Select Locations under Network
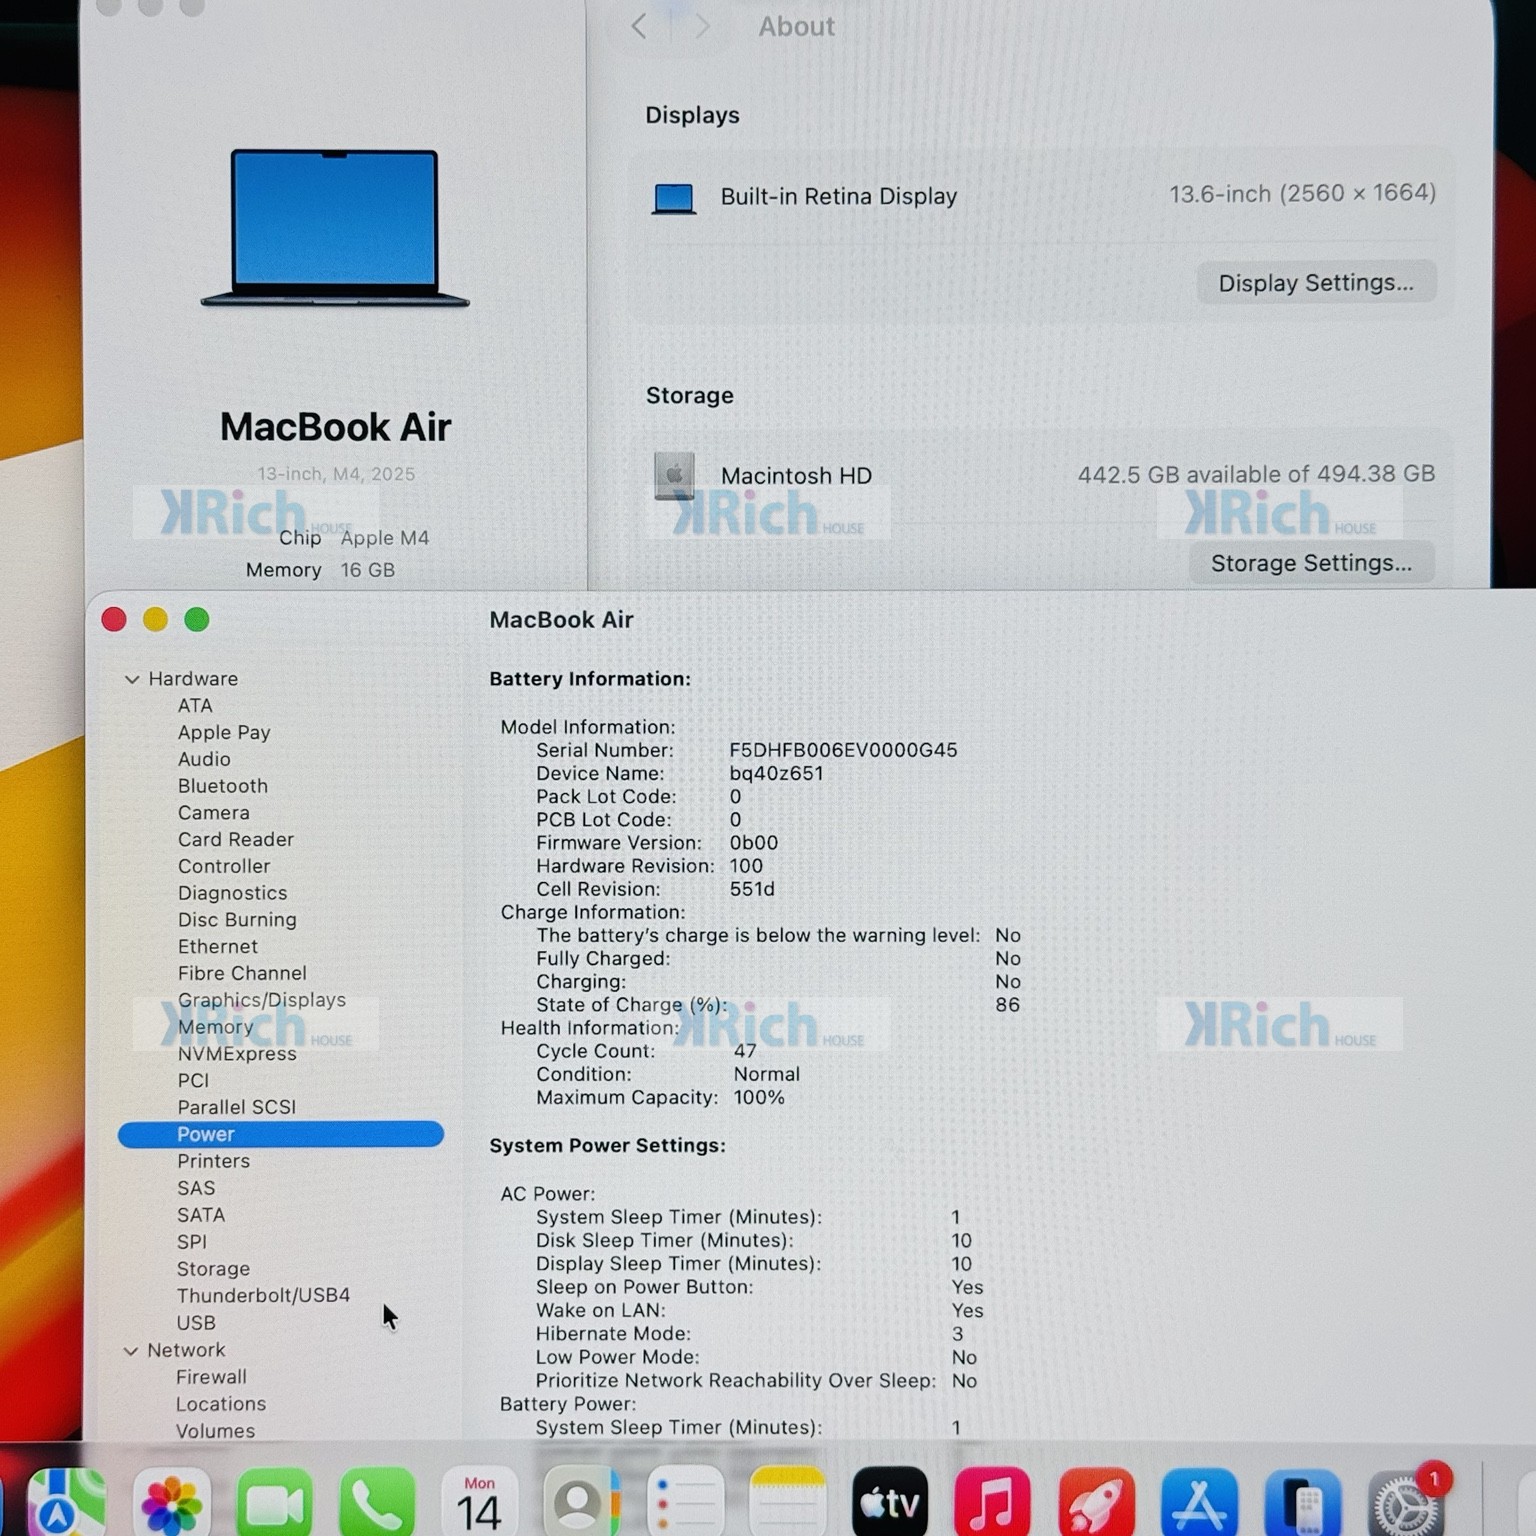The height and width of the screenshot is (1536, 1536). [x=221, y=1404]
